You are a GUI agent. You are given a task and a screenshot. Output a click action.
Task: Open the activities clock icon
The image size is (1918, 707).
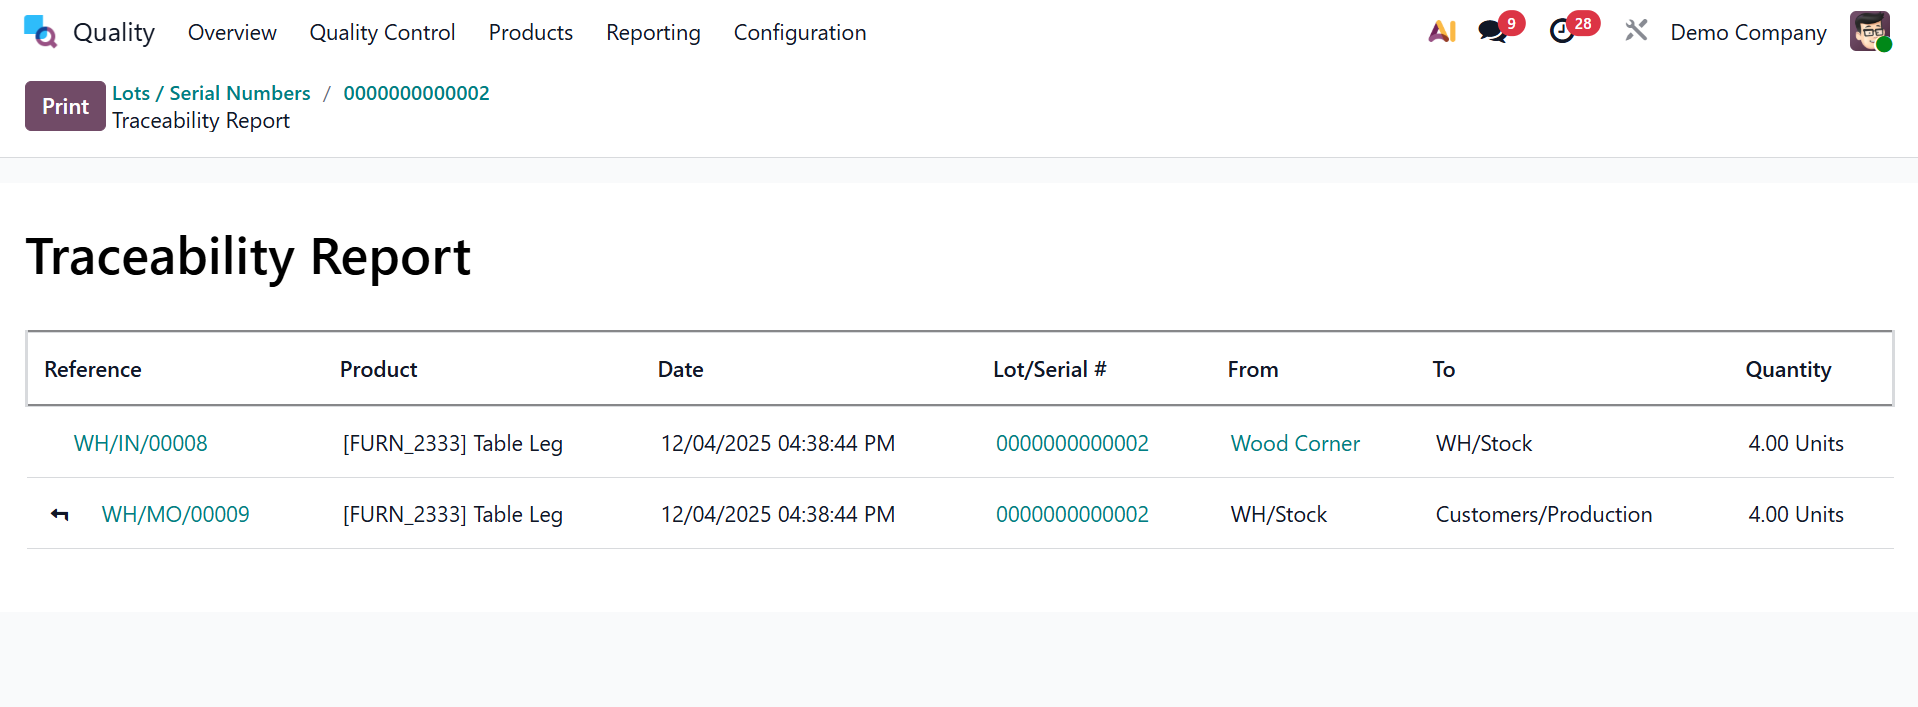pyautogui.click(x=1562, y=32)
